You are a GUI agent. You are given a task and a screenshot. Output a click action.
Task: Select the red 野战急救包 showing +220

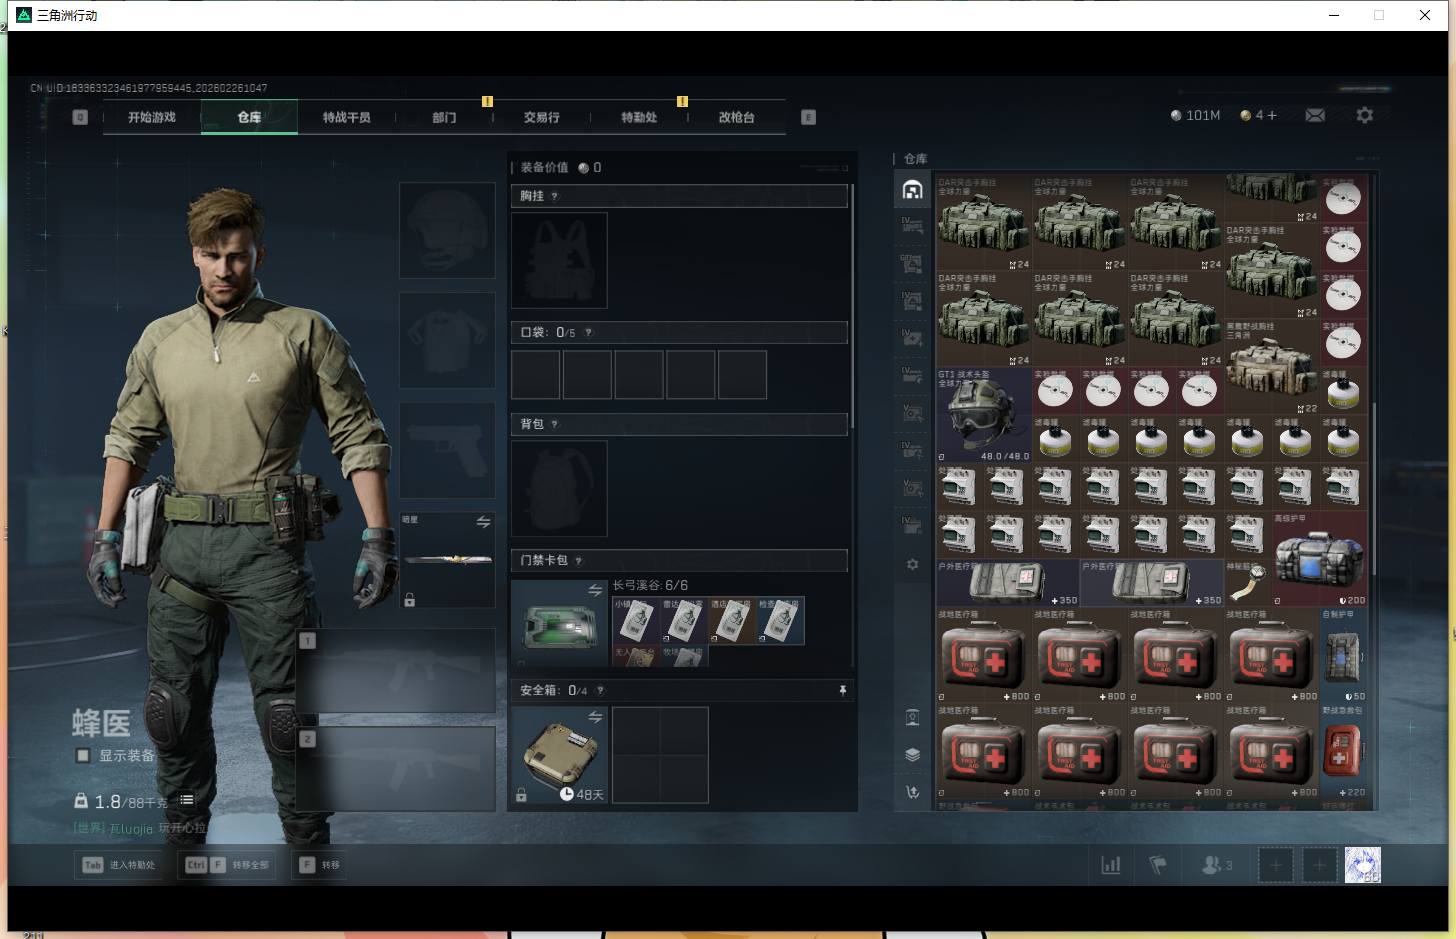point(1344,751)
